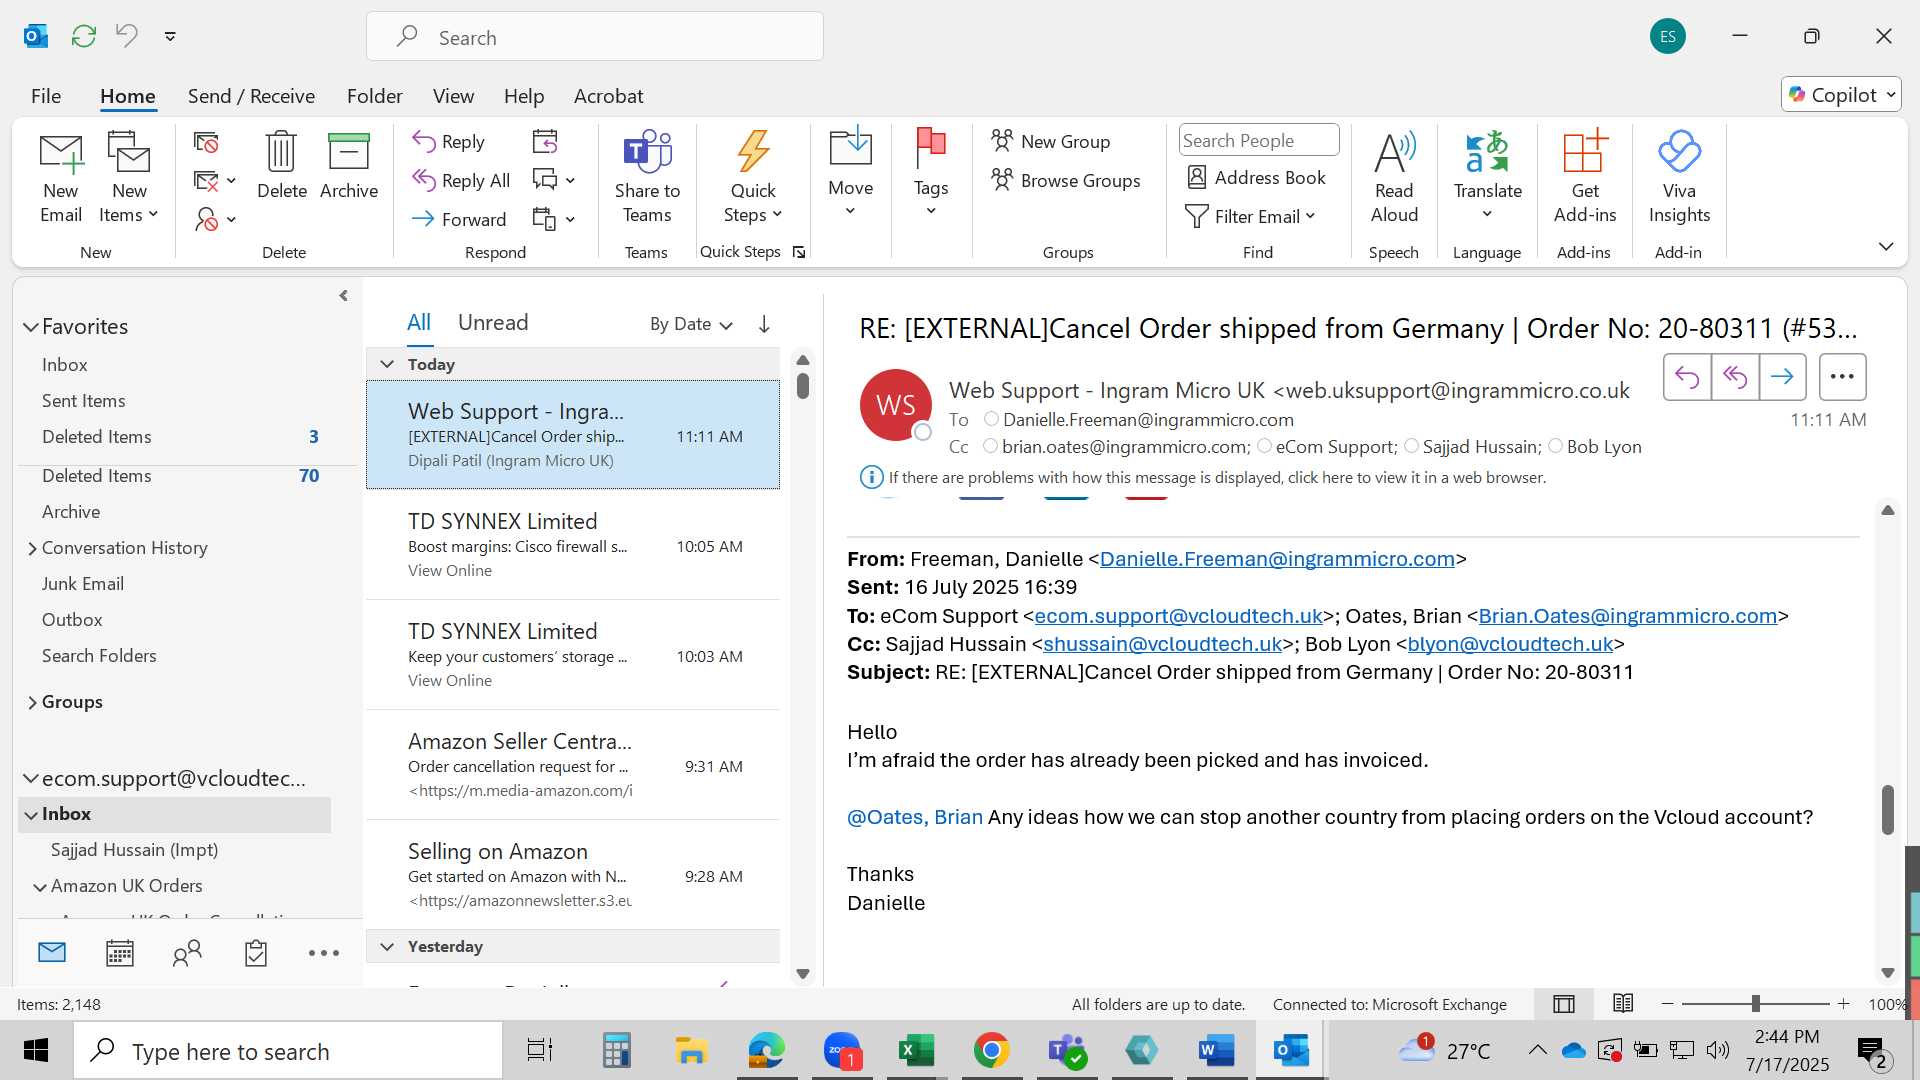Viewport: 1920px width, 1080px height.
Task: Switch to Normal view in status bar
Action: click(x=1564, y=1004)
